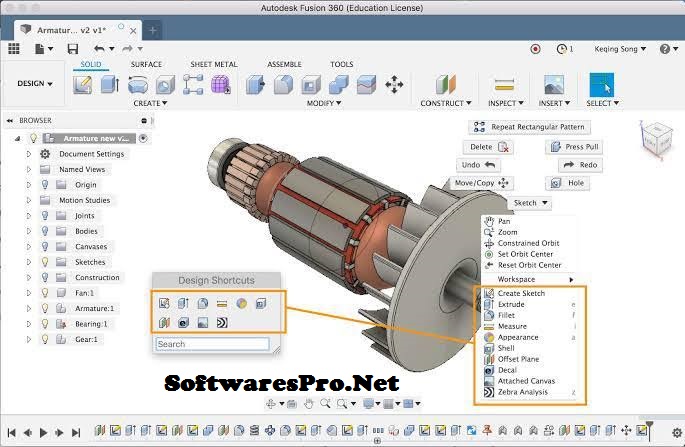The width and height of the screenshot is (685, 447).
Task: Open the job status clock icon
Action: tap(561, 49)
